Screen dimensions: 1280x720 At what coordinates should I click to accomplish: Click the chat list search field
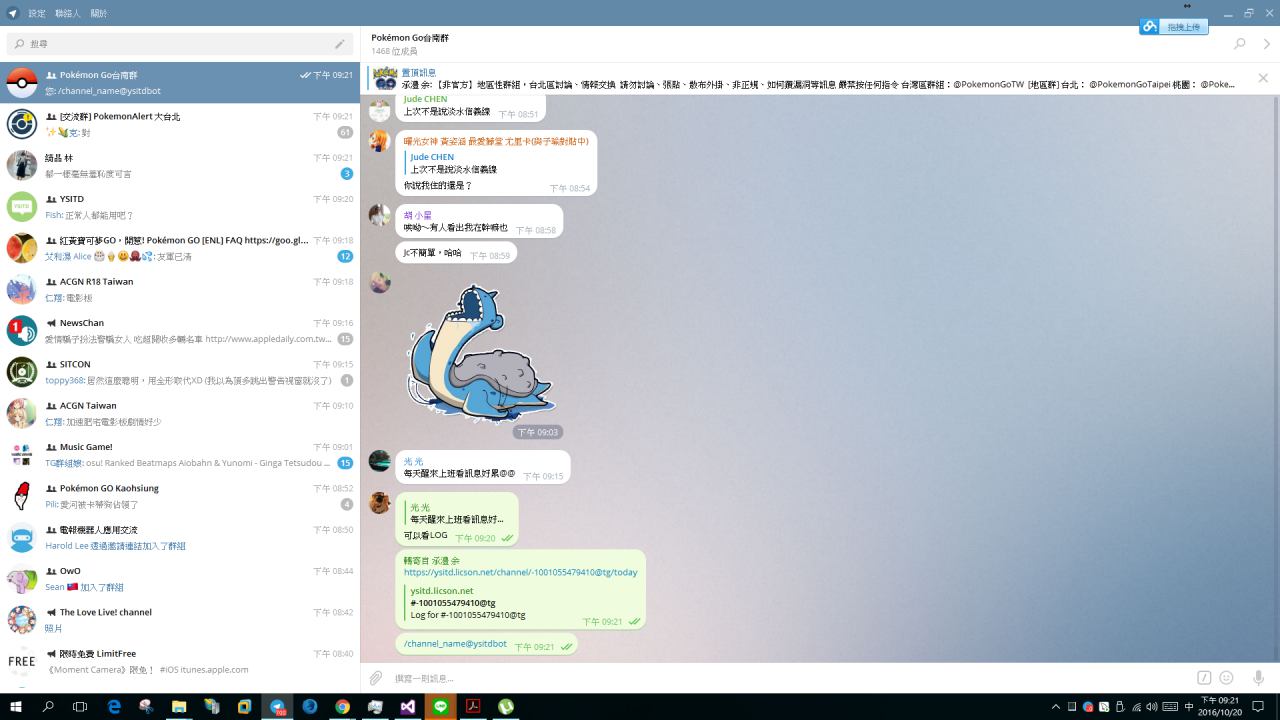(180, 44)
